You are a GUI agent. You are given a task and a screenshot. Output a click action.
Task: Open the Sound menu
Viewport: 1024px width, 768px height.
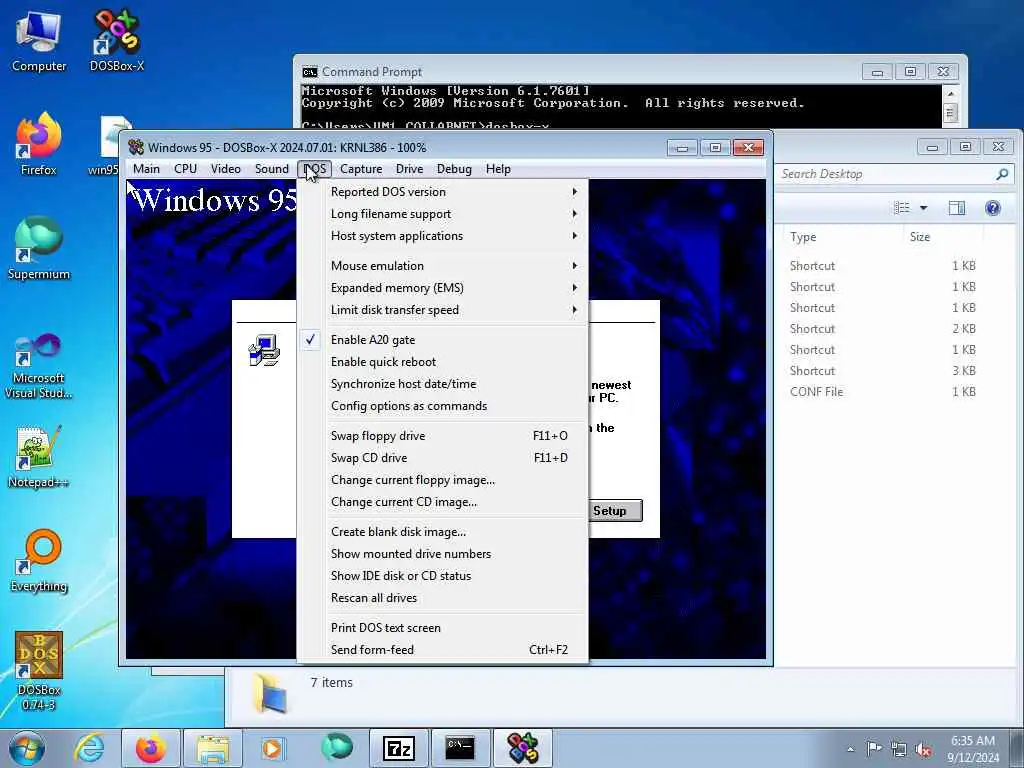[x=272, y=169]
